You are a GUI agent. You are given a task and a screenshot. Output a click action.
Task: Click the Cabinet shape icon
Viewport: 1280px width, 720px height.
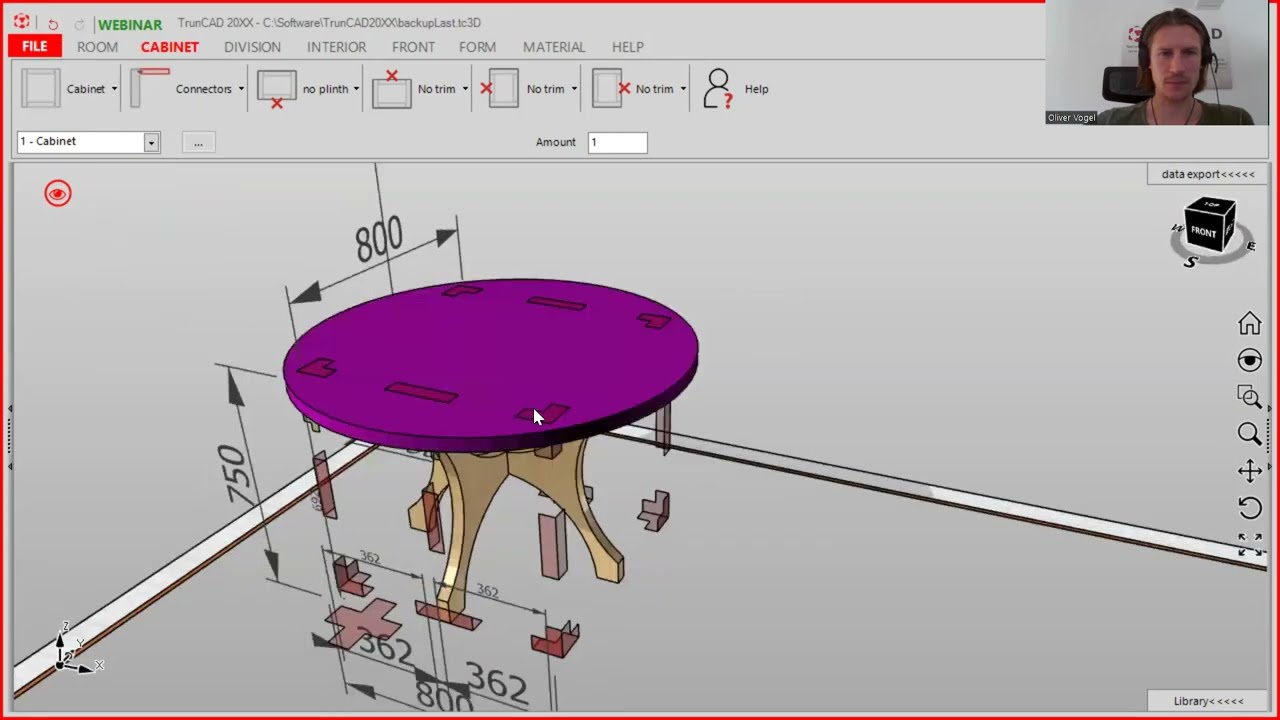(x=41, y=89)
